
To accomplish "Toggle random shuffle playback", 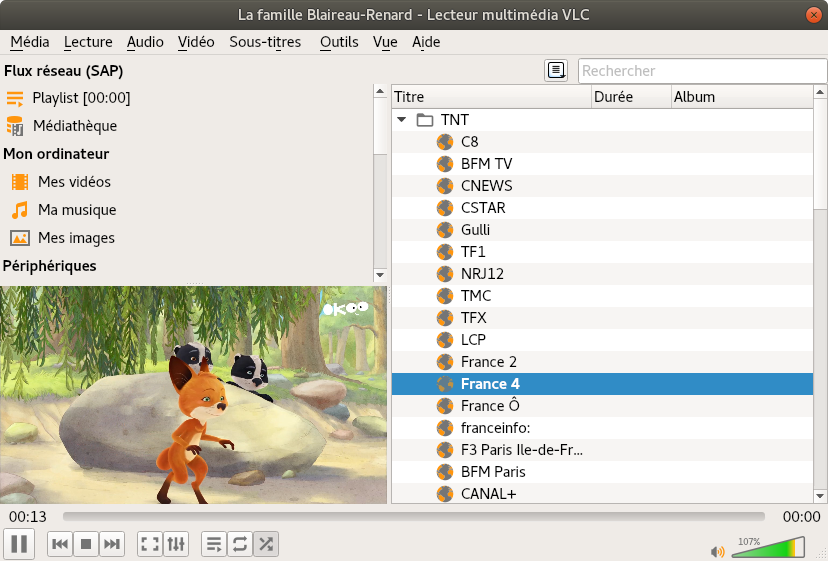I will coord(266,544).
